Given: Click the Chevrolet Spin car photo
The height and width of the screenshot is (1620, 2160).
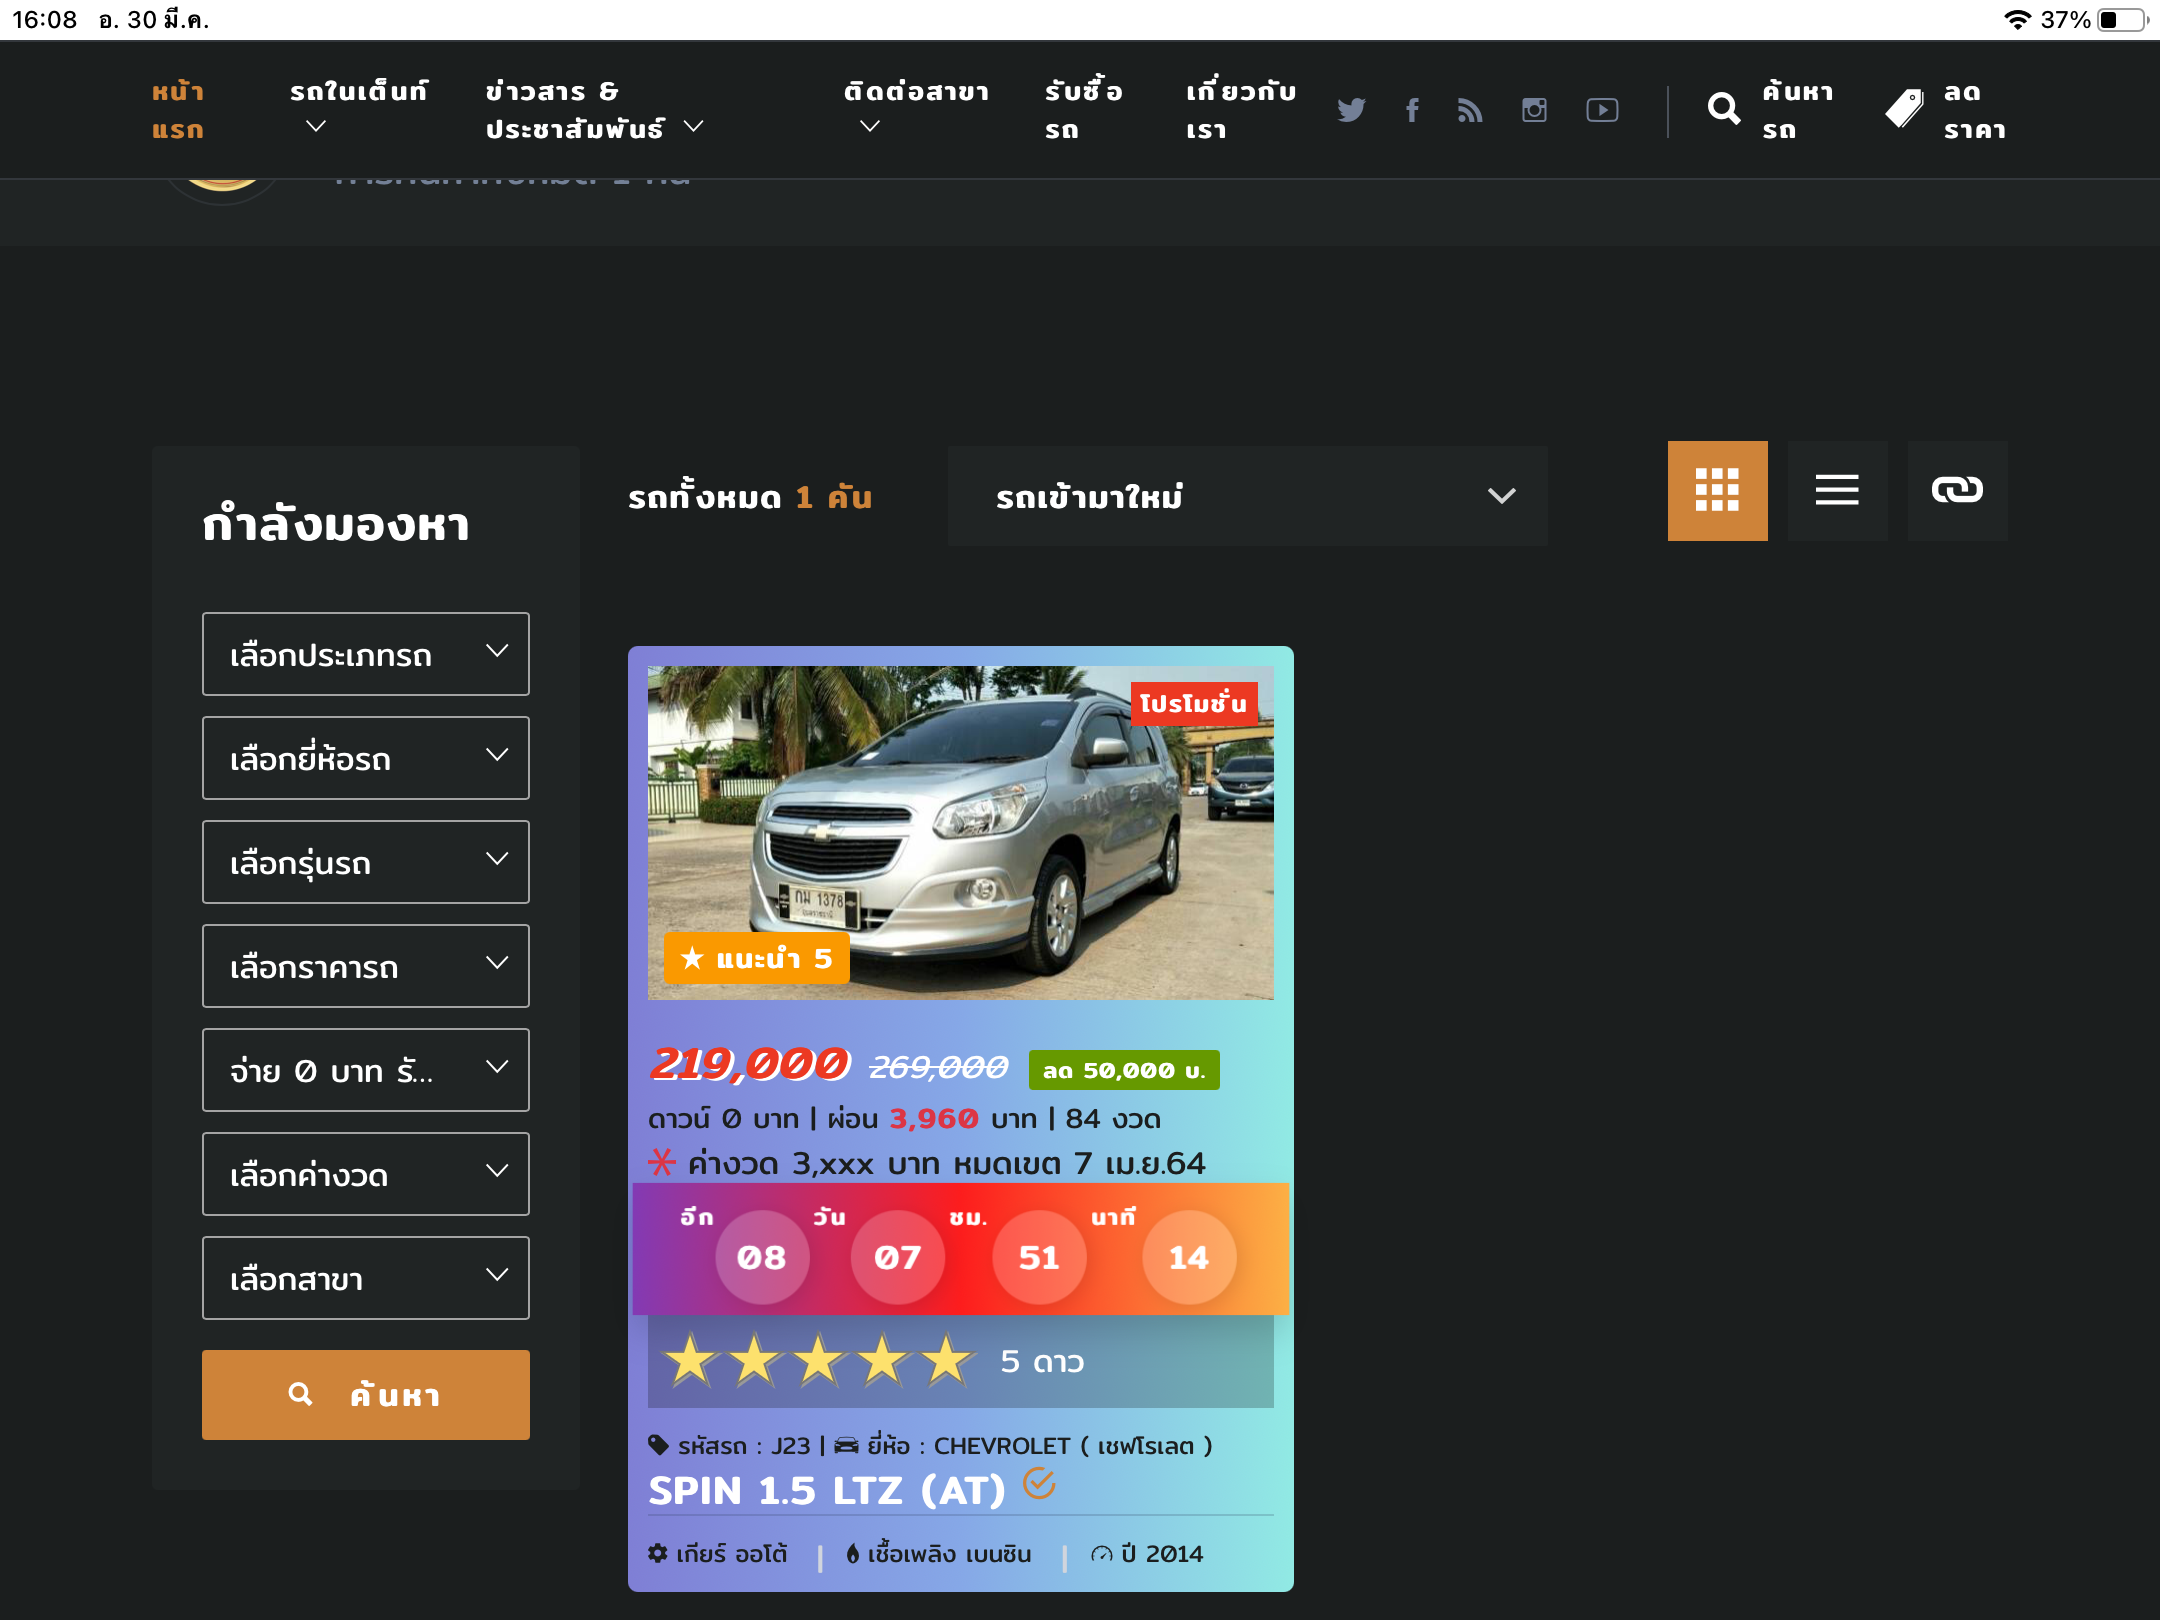Looking at the screenshot, I should tap(960, 832).
